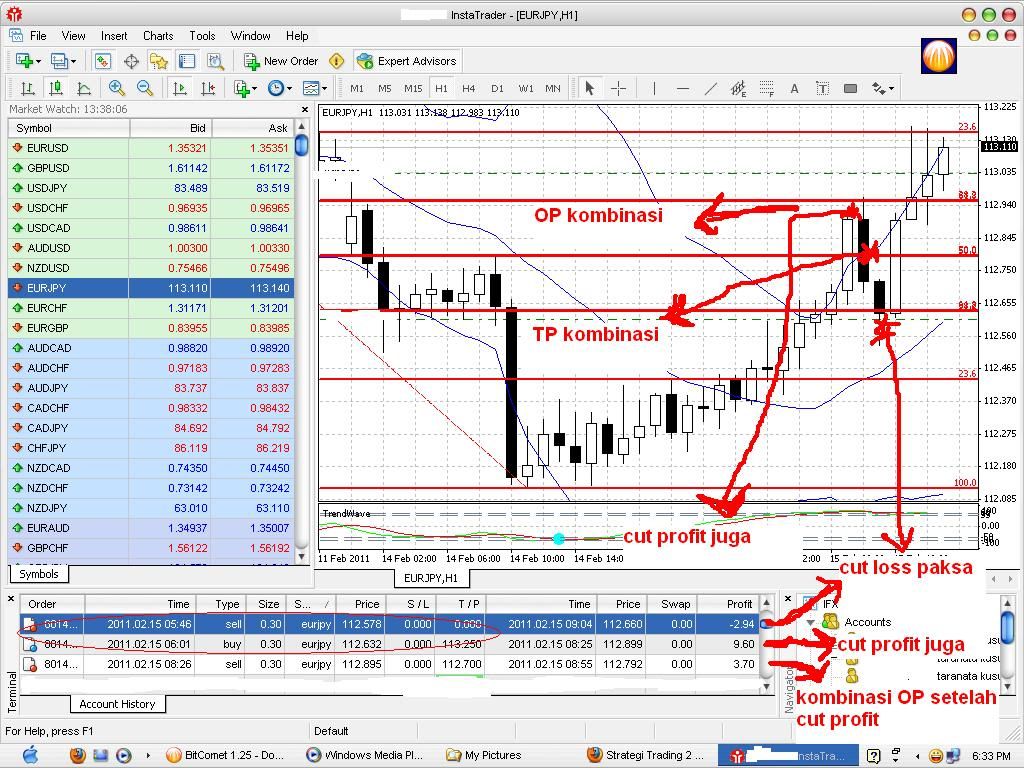Switch chart to Bar Chart mode

click(27, 88)
